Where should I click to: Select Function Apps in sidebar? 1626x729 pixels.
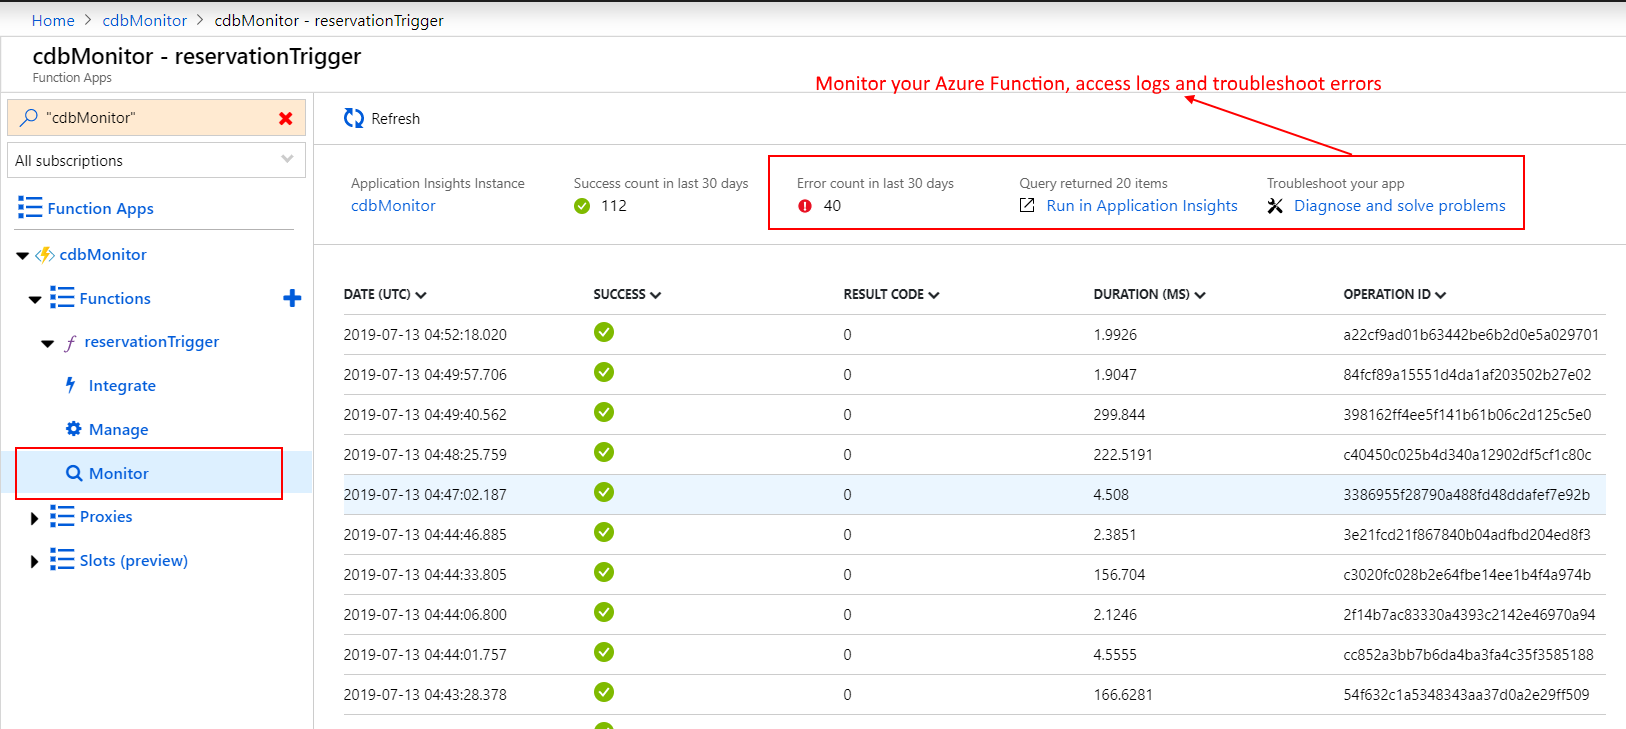100,209
